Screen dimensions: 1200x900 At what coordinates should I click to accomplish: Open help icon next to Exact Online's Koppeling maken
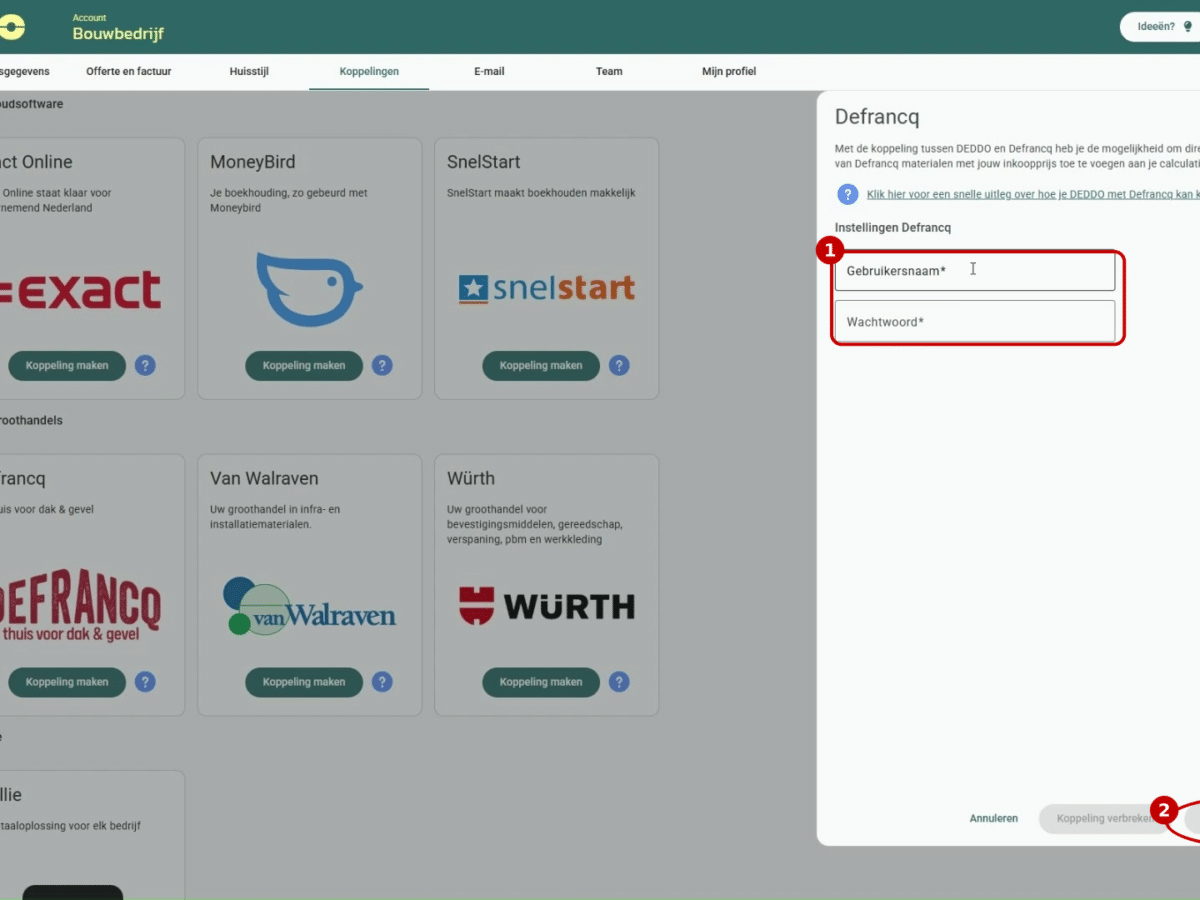coord(145,366)
